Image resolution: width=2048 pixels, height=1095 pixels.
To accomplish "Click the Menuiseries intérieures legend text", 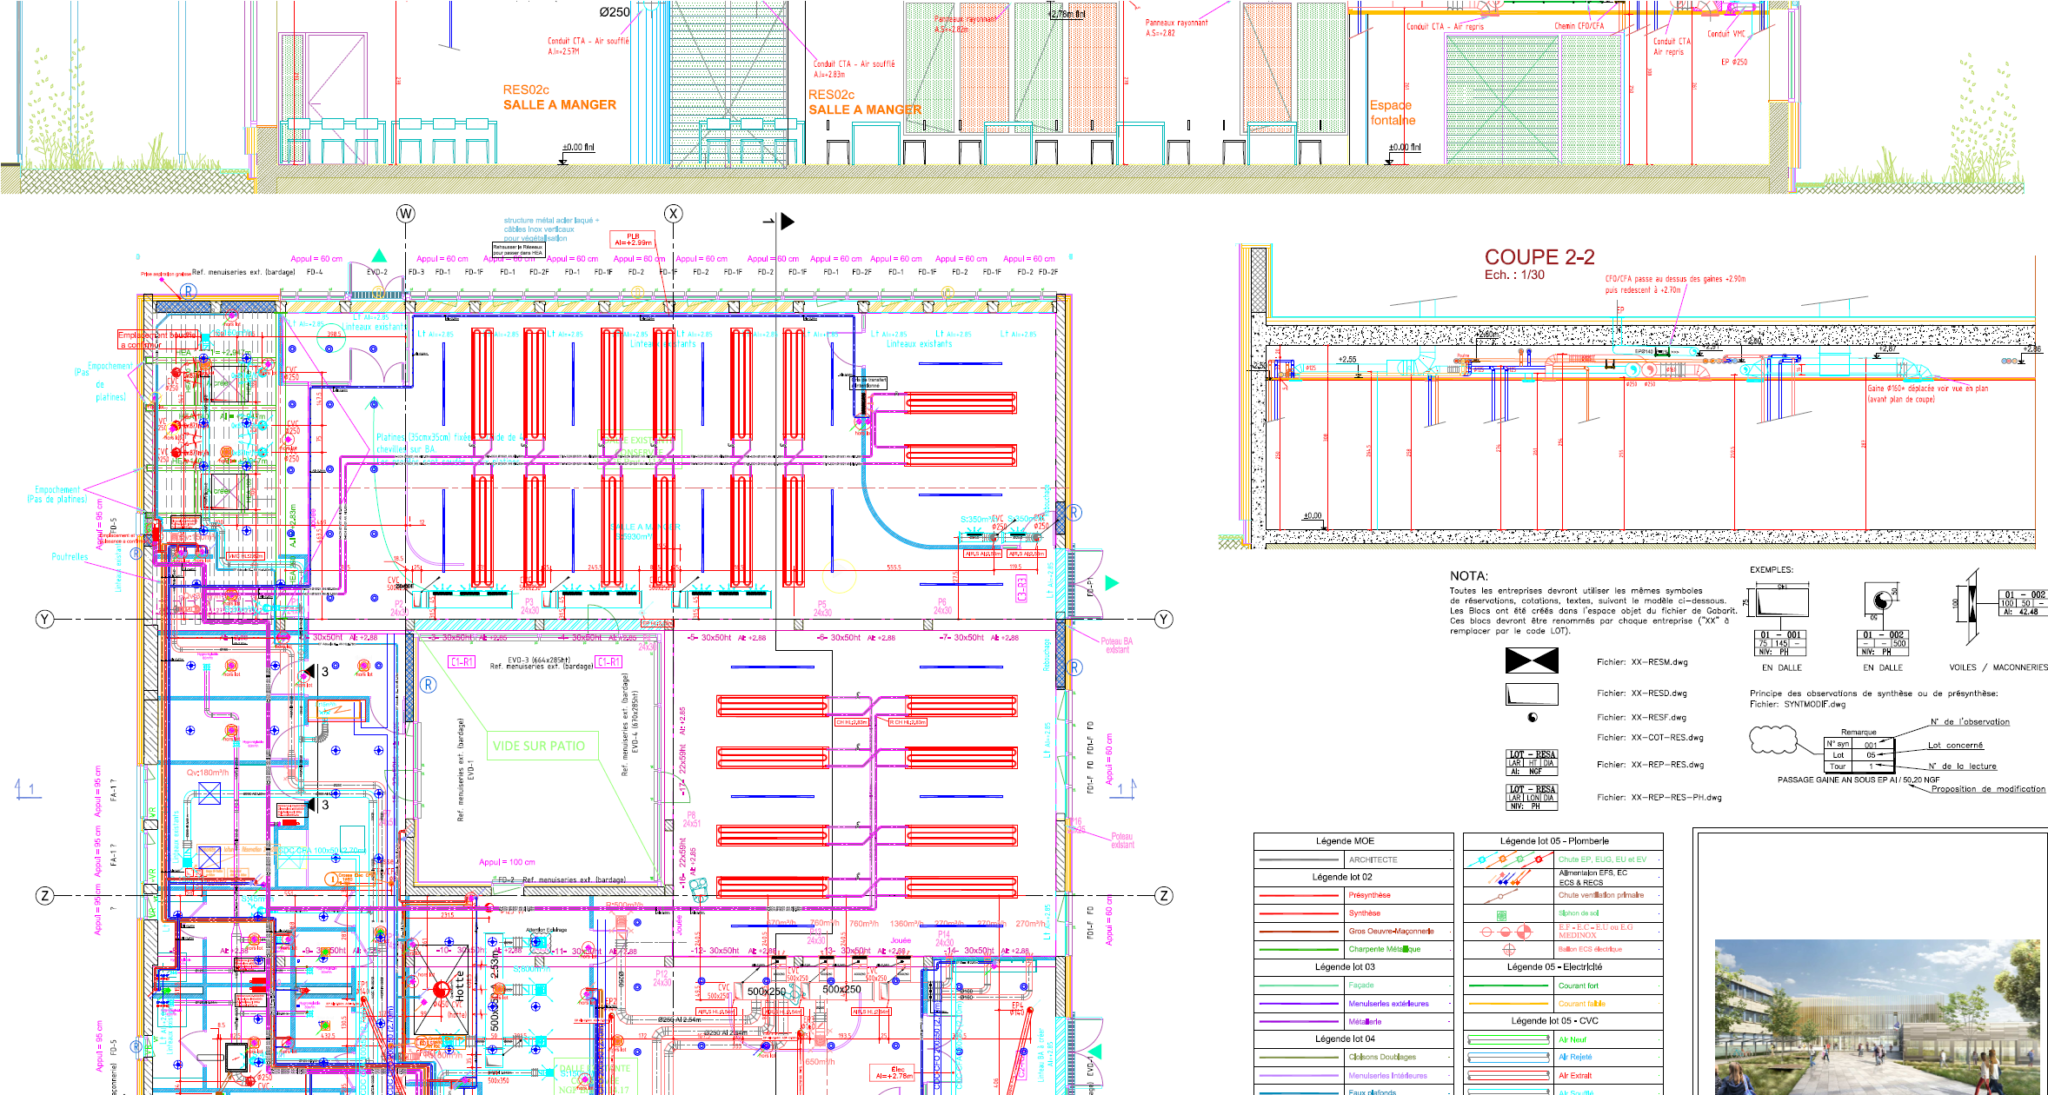I will pos(1388,1076).
